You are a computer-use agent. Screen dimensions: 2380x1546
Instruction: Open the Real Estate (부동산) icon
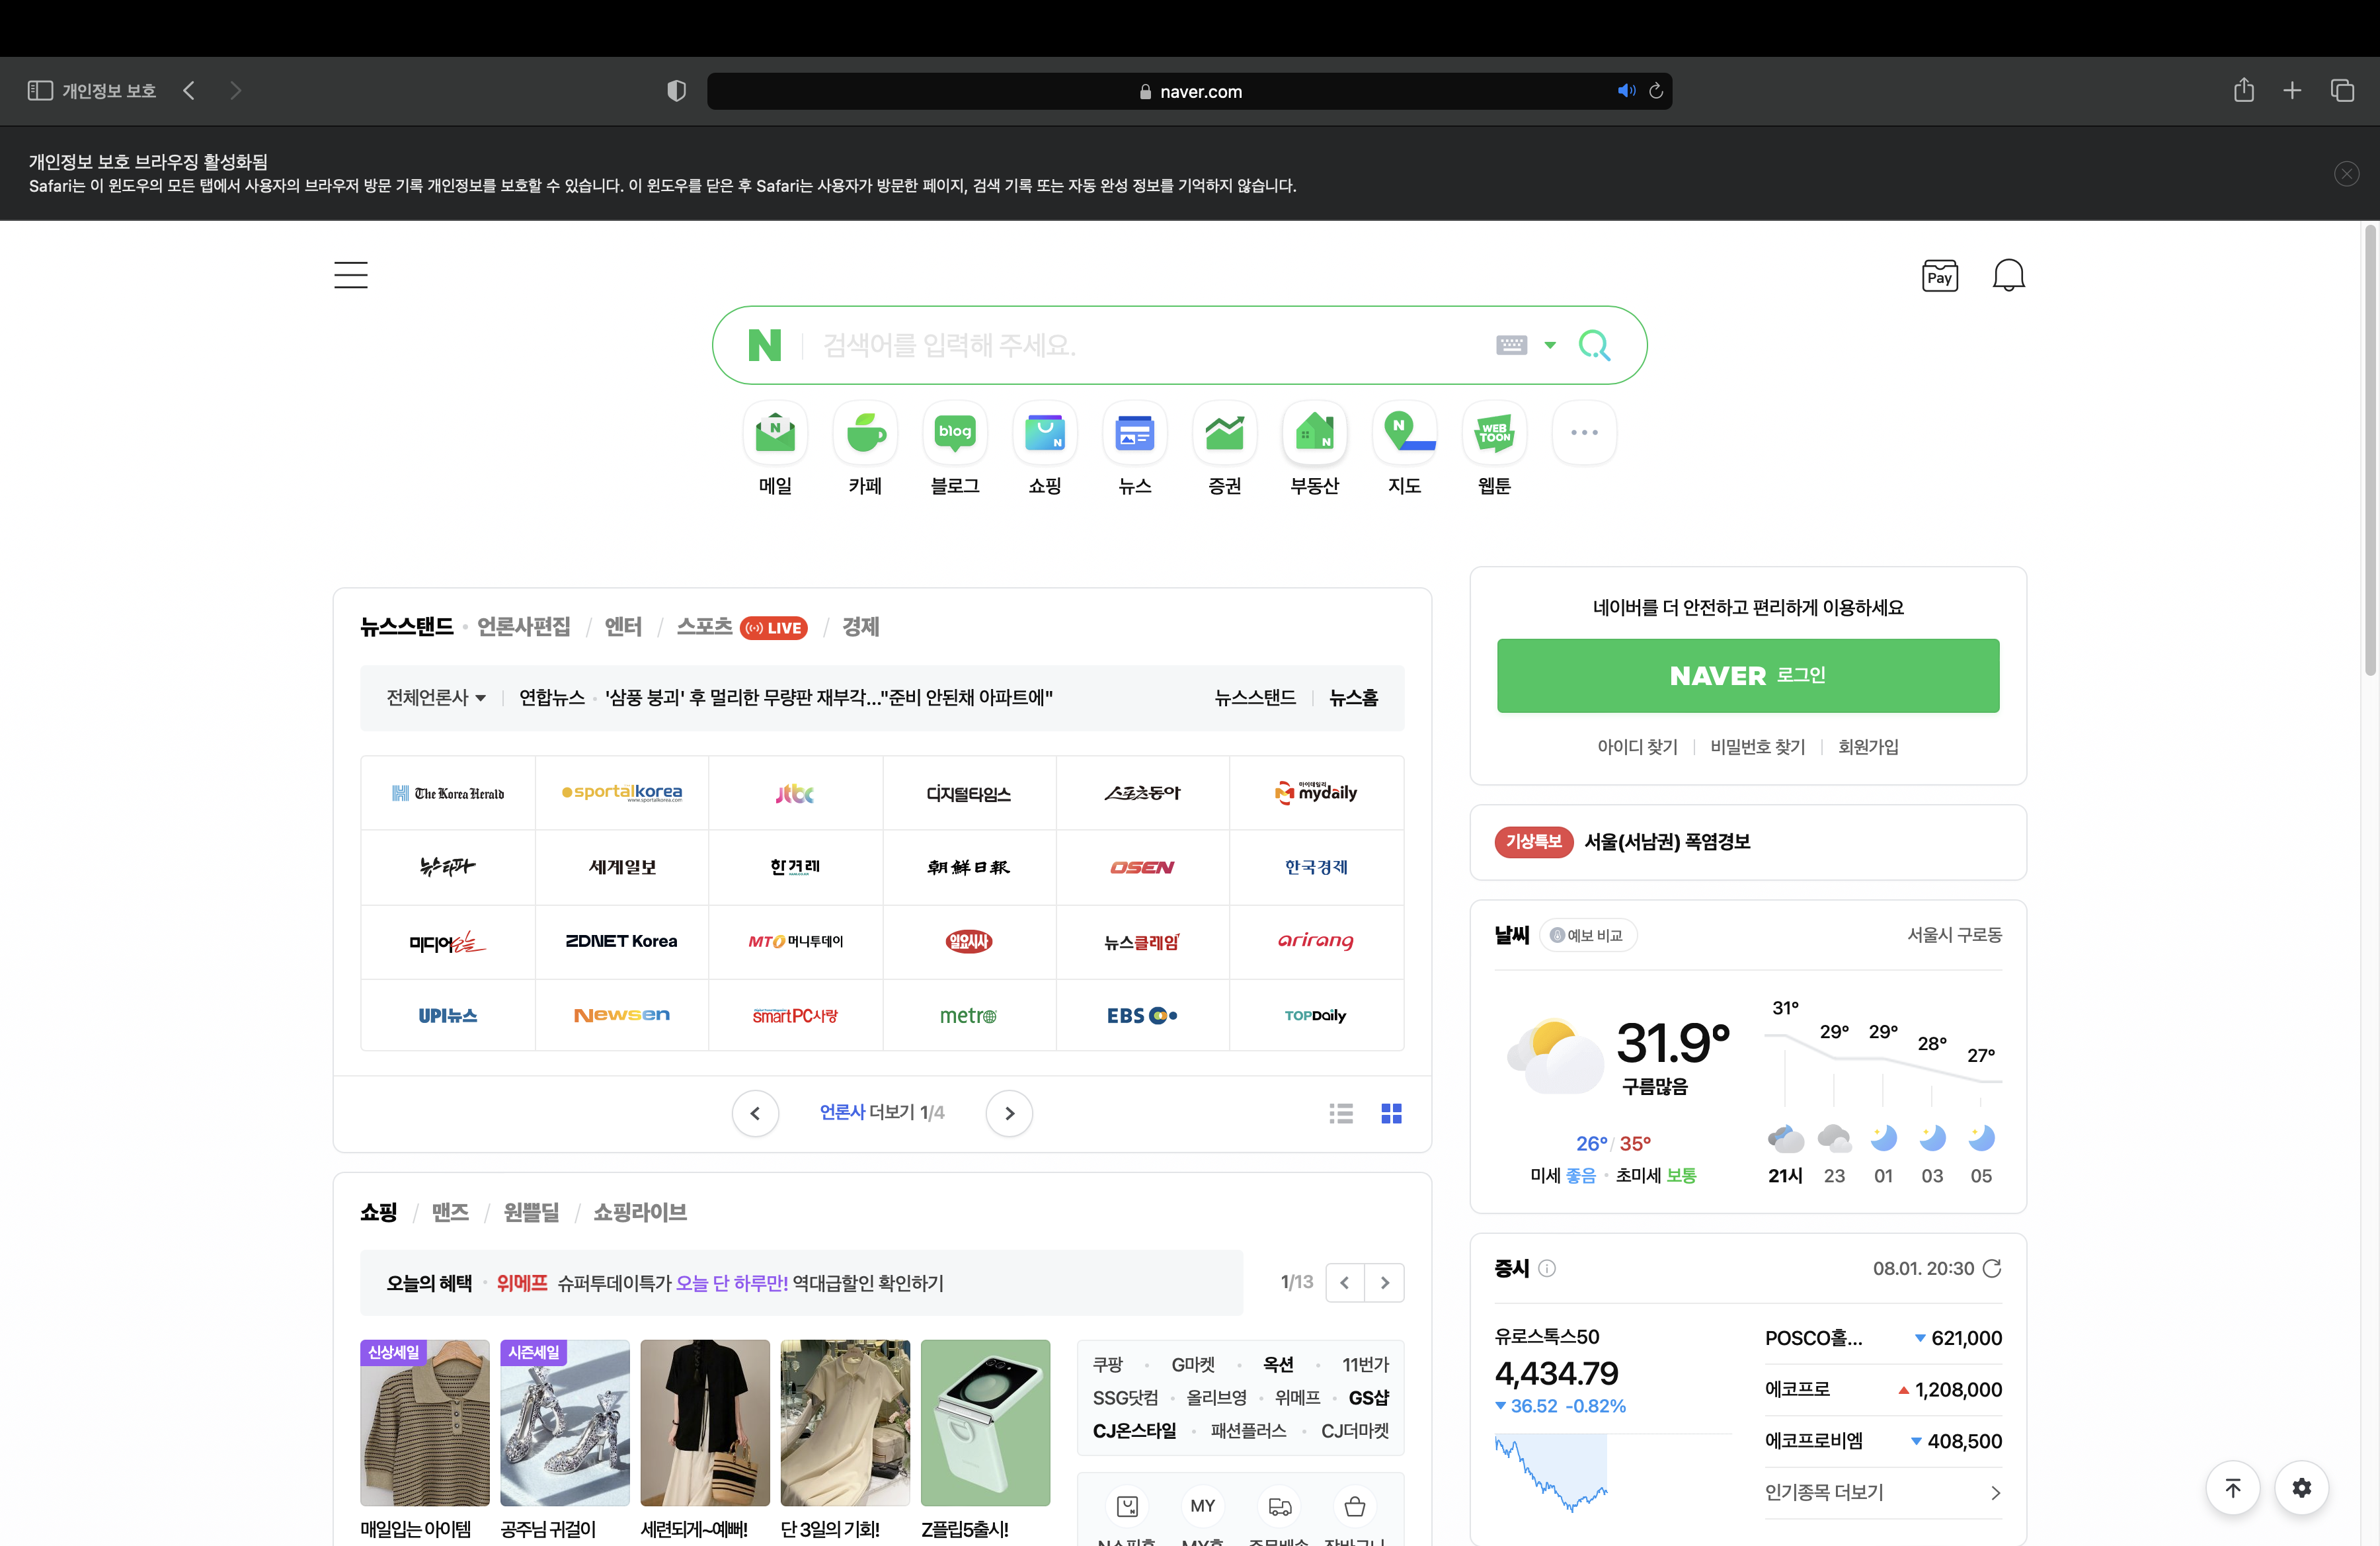tap(1315, 433)
